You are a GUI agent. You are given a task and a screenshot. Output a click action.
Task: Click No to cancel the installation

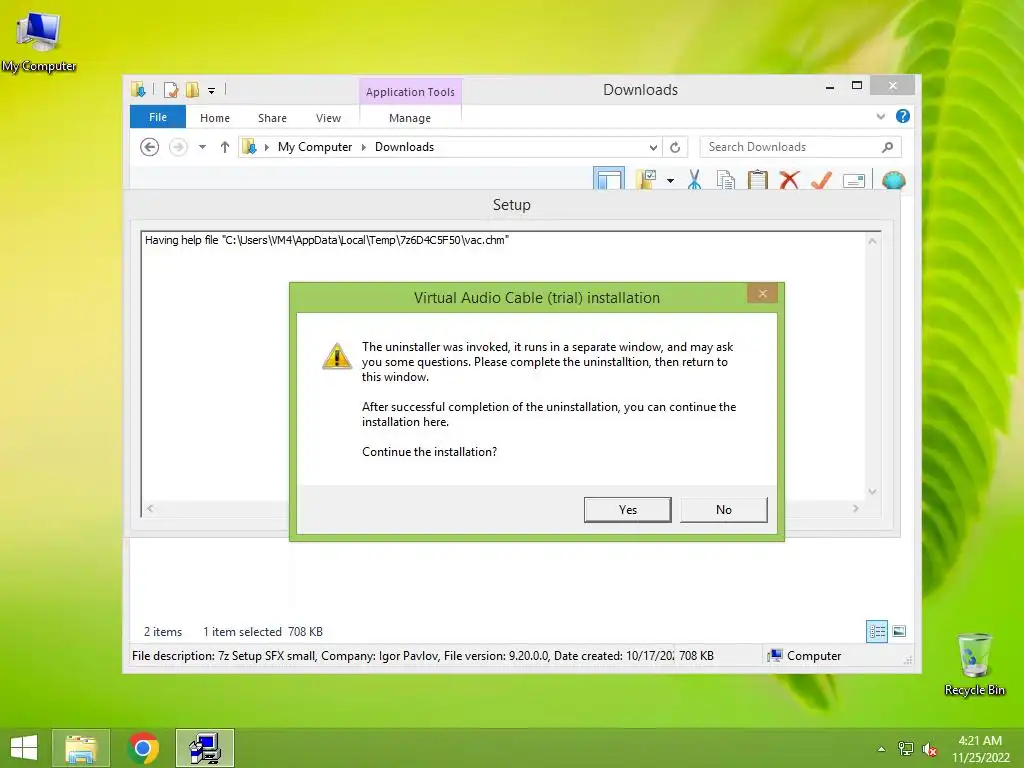[724, 509]
